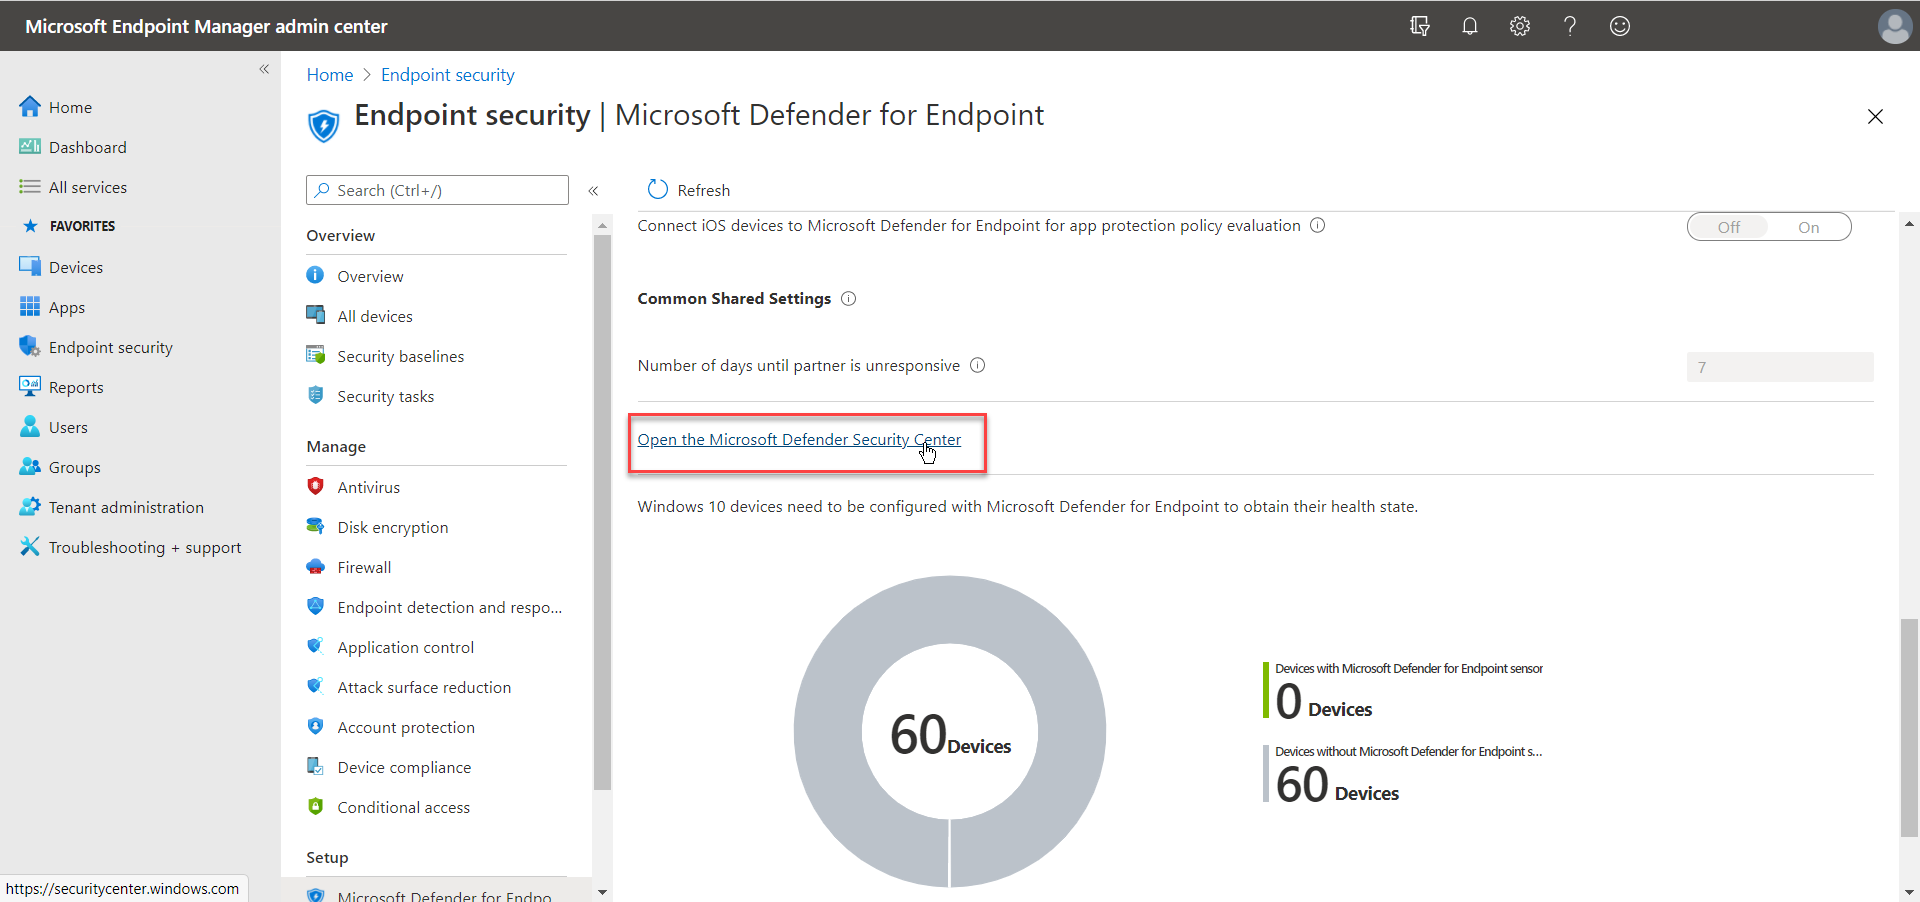This screenshot has height=902, width=1920.
Task: Click the 60 Devices donut chart
Action: click(950, 731)
